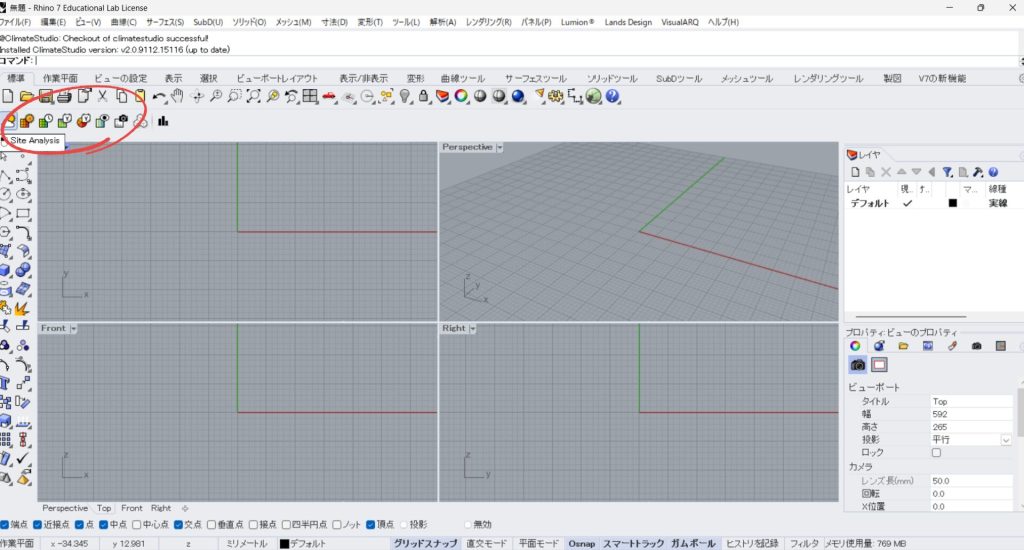Screen dimensions: 1024x550
Task: Switch to the メッシュツール toolbar tab
Action: 746,78
